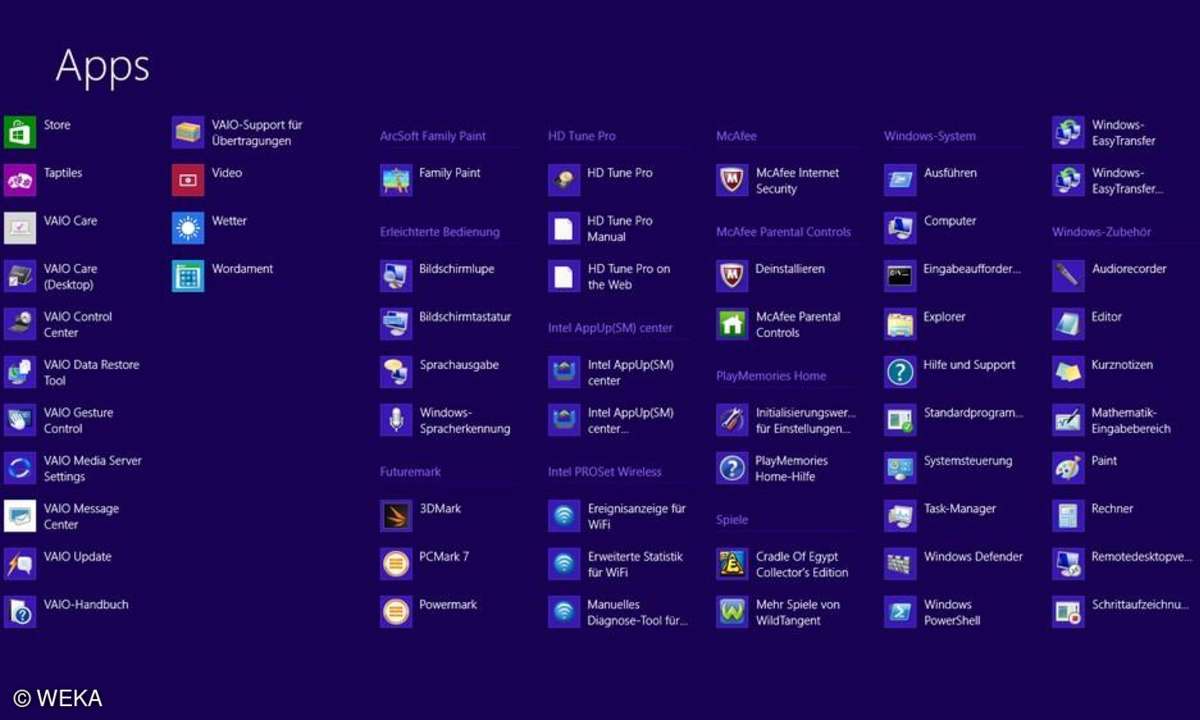Launch Bildschirmlupe icon
Image resolution: width=1200 pixels, height=720 pixels.
(x=396, y=276)
